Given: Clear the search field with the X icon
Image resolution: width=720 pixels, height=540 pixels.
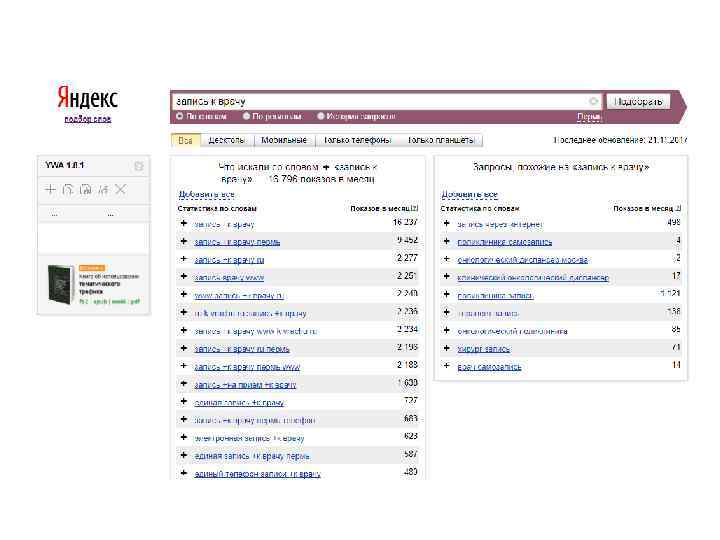Looking at the screenshot, I should pyautogui.click(x=594, y=101).
